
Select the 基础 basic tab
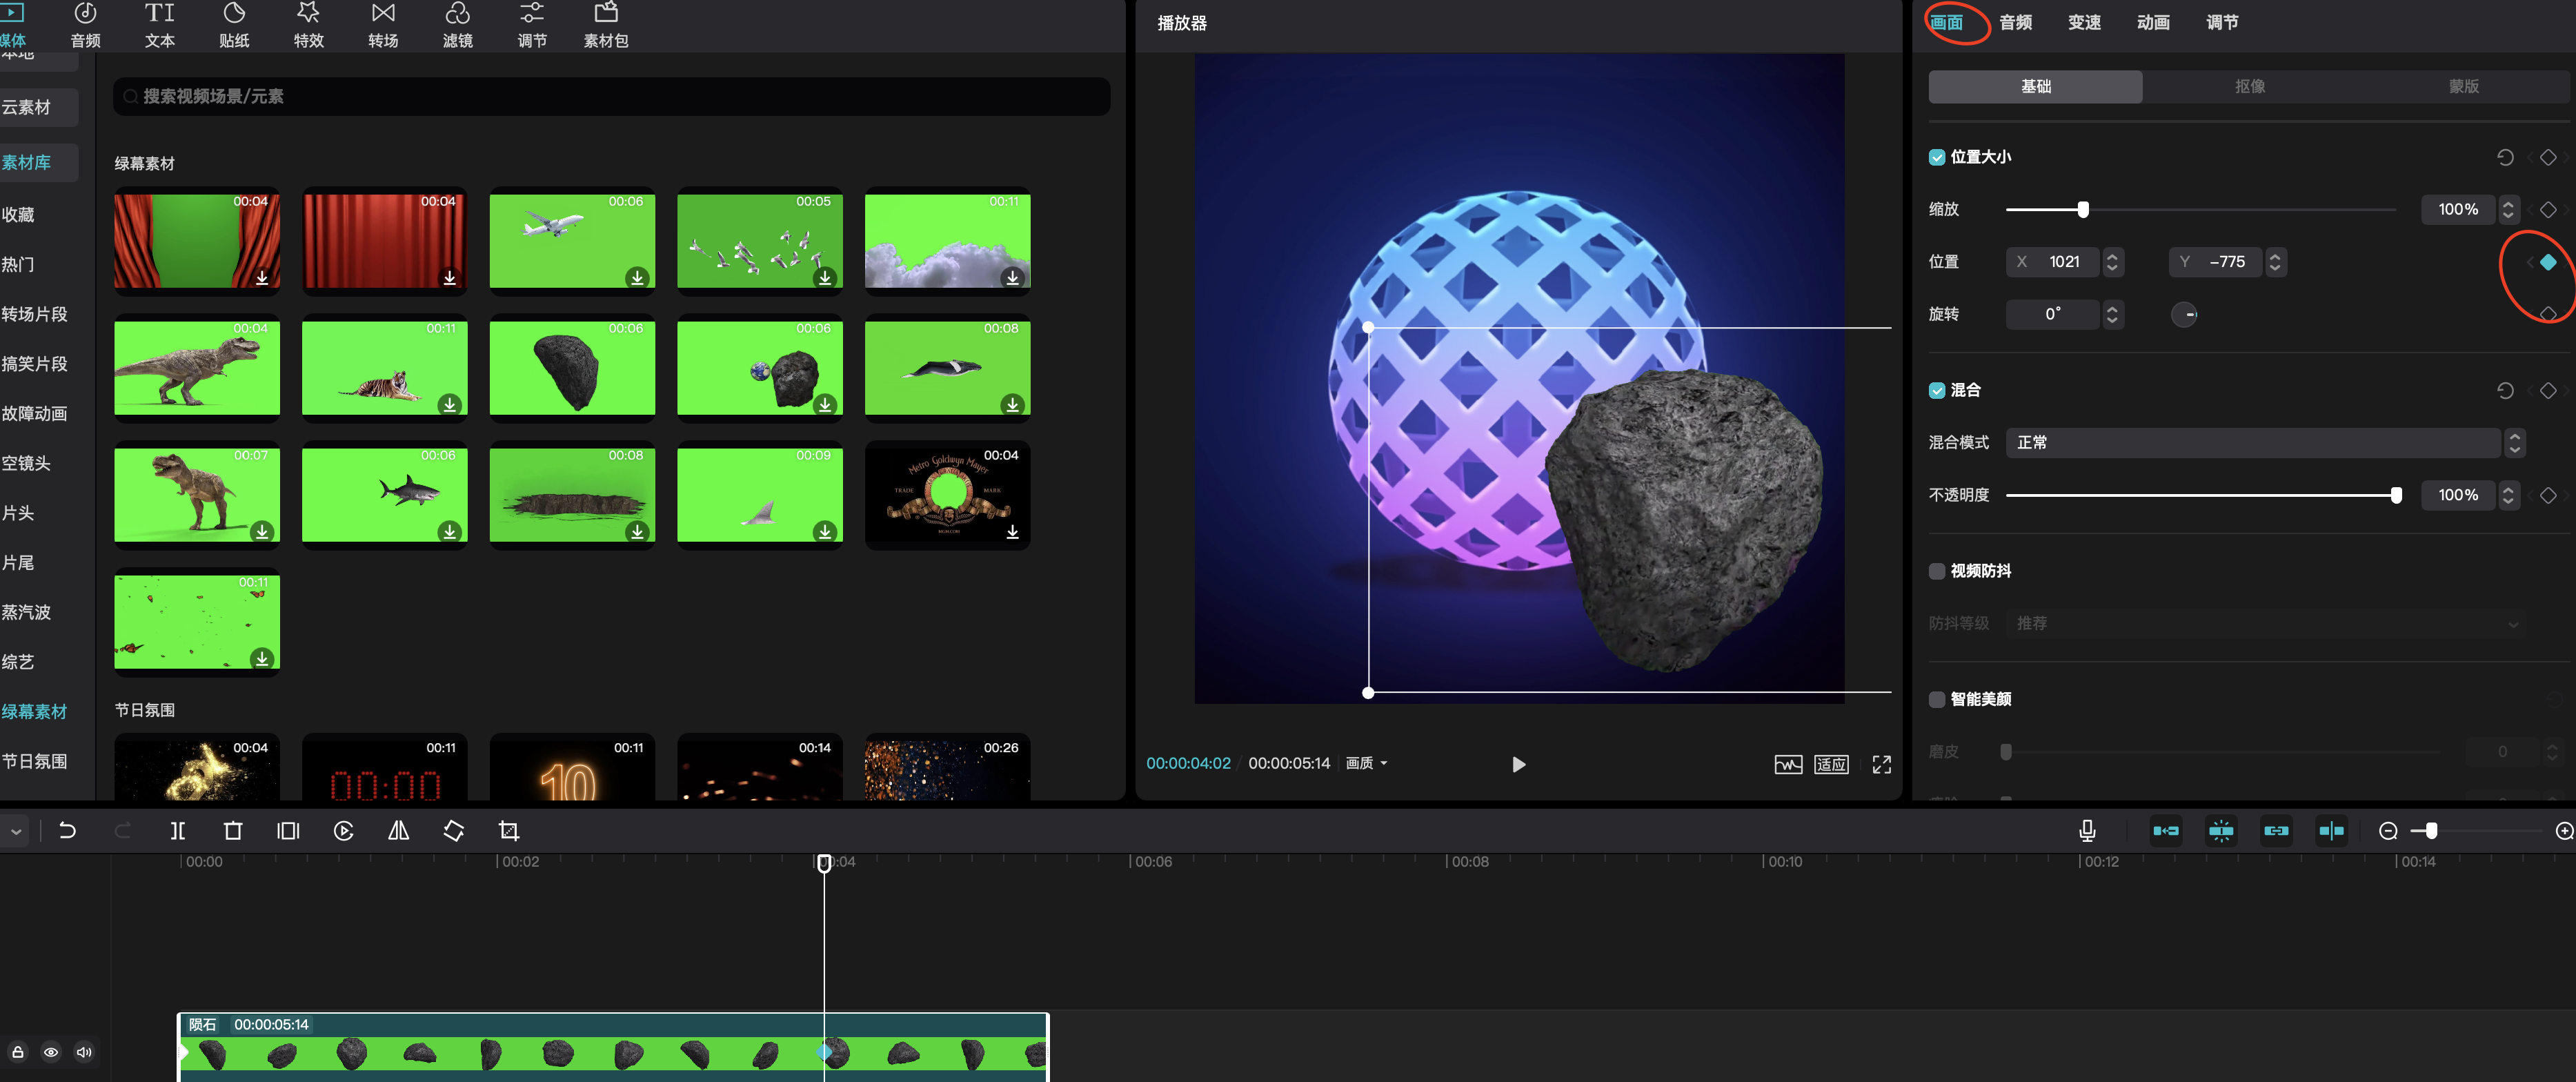coord(2035,86)
